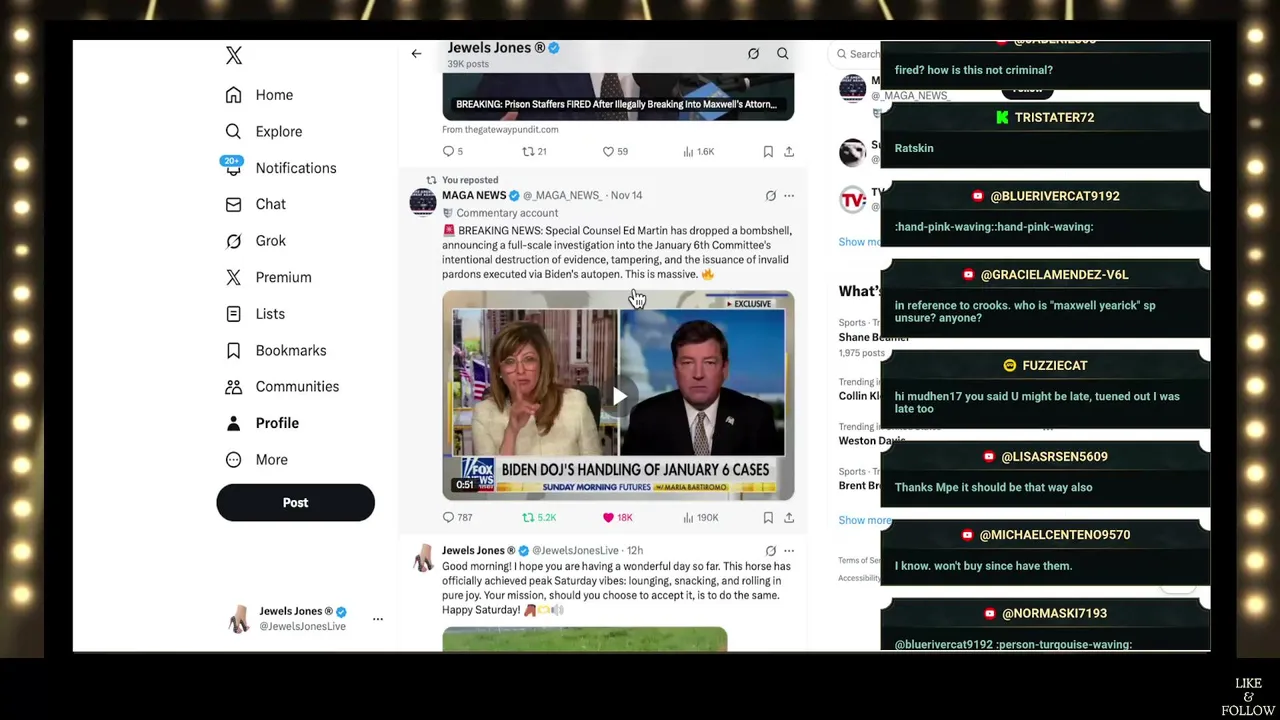Viewport: 1280px width, 720px height.
Task: Like the Gateway Pundit post with 59 likes
Action: 615,152
